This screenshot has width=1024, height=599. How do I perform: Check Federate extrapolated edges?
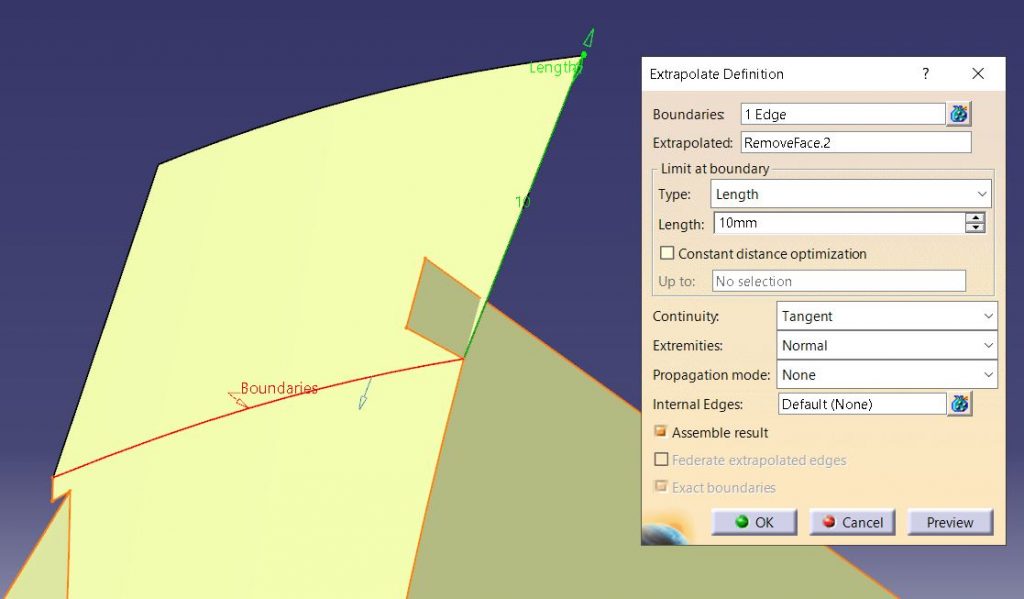click(x=661, y=459)
